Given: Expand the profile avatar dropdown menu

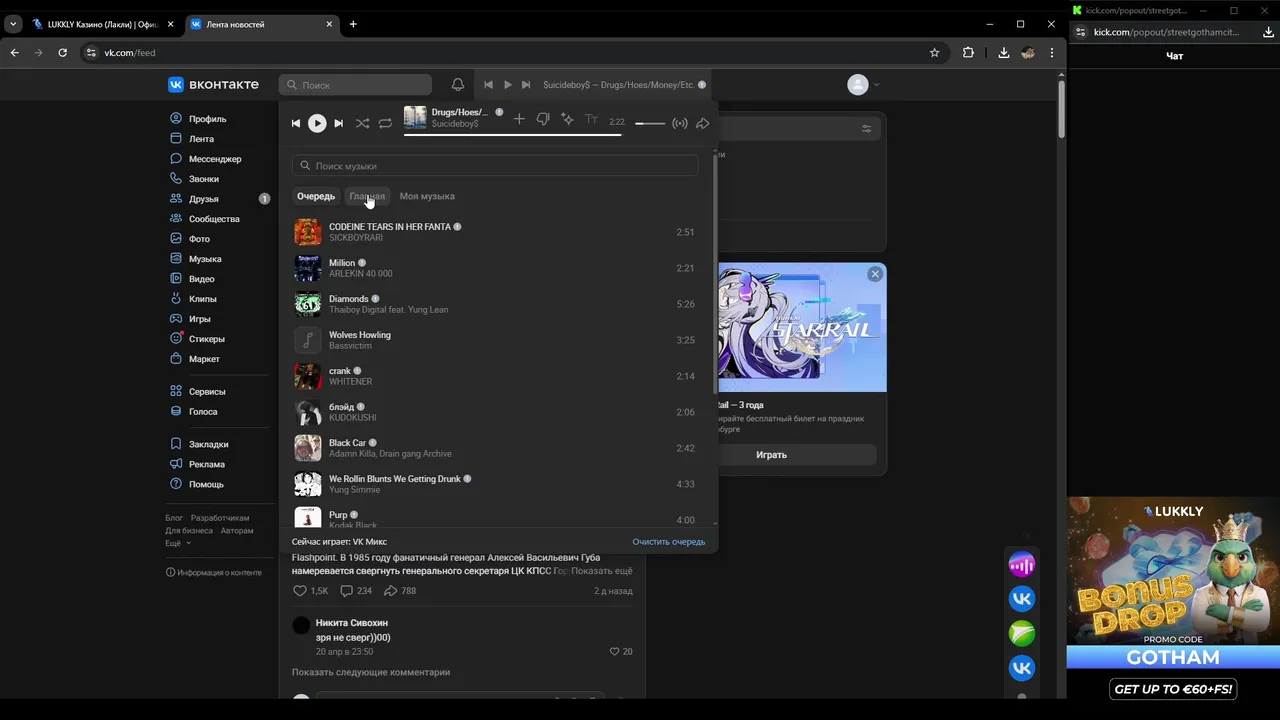Looking at the screenshot, I should click(864, 85).
